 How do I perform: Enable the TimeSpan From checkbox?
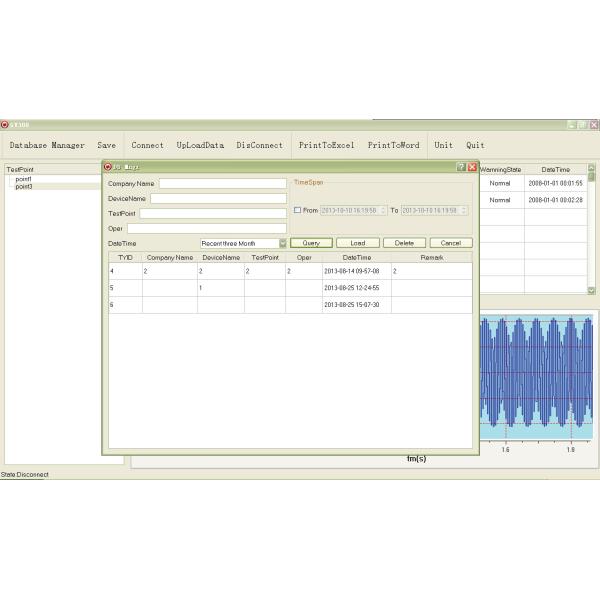click(x=297, y=210)
